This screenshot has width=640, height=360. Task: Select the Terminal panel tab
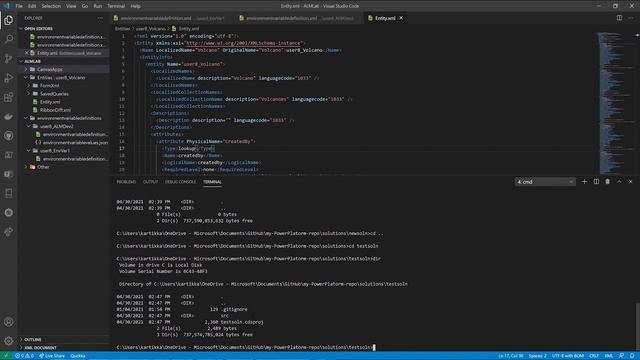[x=212, y=182]
